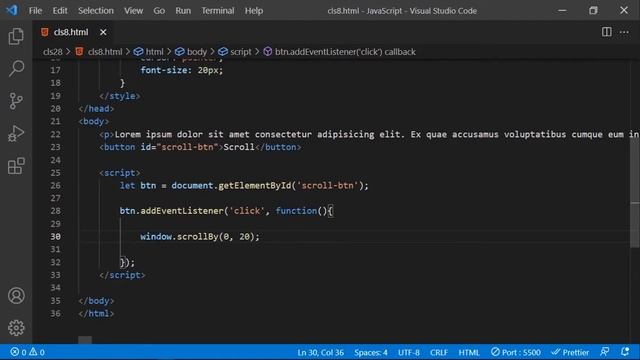Click the opening <script> tag on line 25
This screenshot has height=360, width=640.
point(119,173)
